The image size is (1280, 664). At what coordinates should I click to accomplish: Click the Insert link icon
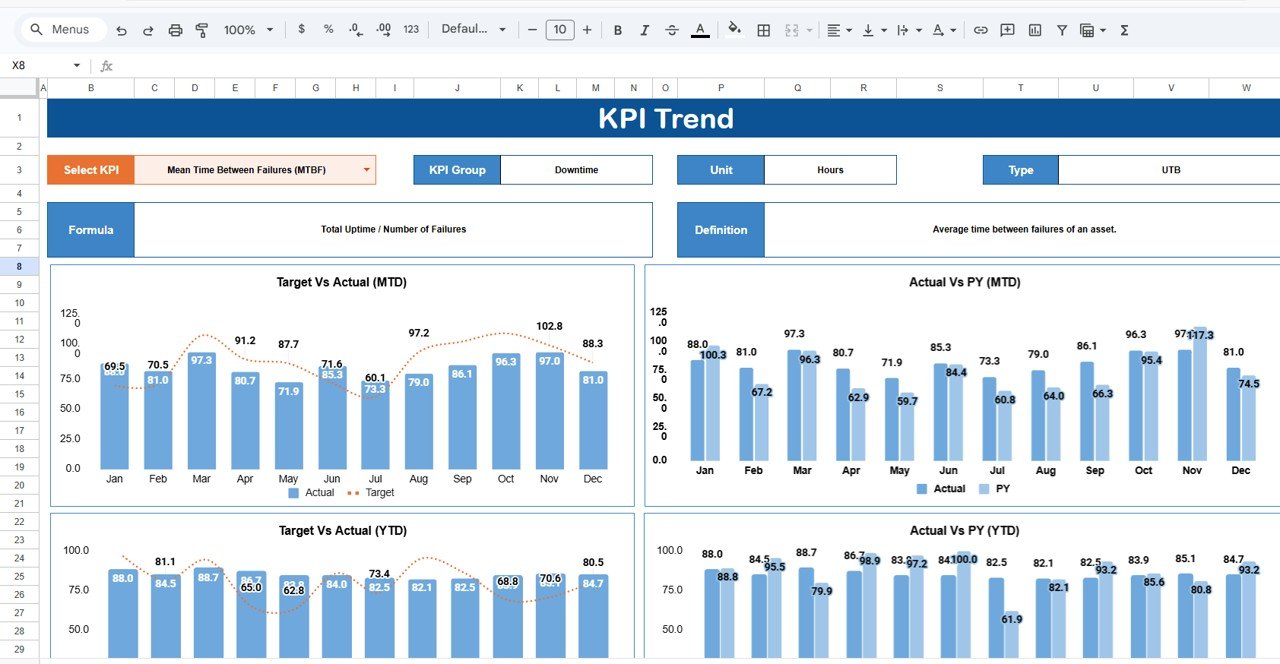tap(981, 30)
